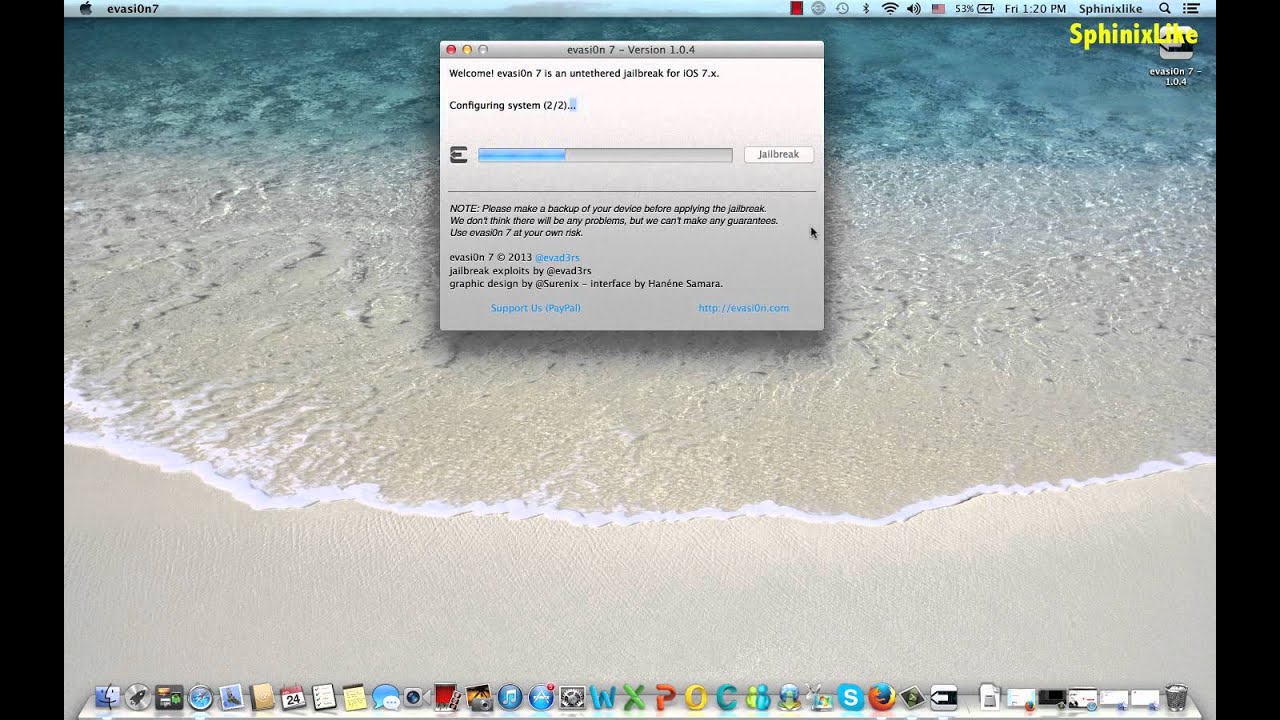
Task: Click the evasi0n logo icon beside progress bar
Action: (459, 155)
